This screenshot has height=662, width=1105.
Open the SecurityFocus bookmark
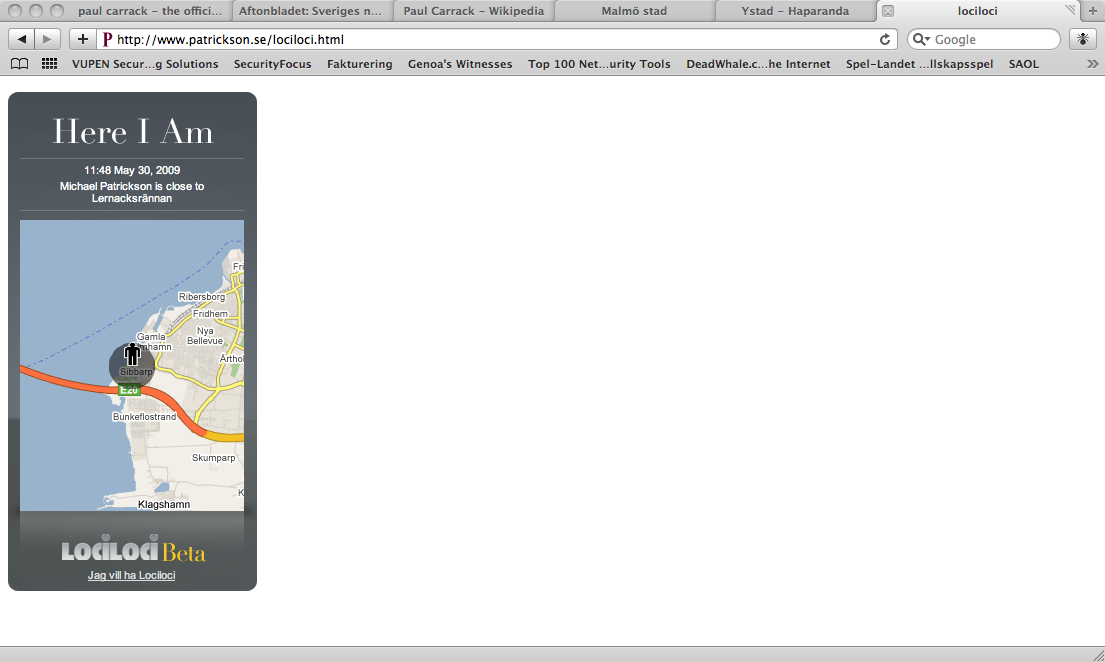[273, 64]
